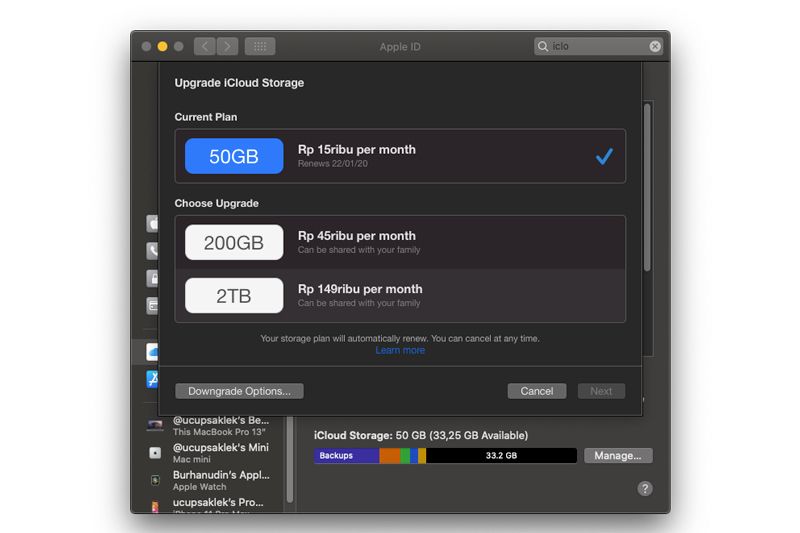Click the MacBook Pro device icon
Screen dimensions: 800x533
155,425
